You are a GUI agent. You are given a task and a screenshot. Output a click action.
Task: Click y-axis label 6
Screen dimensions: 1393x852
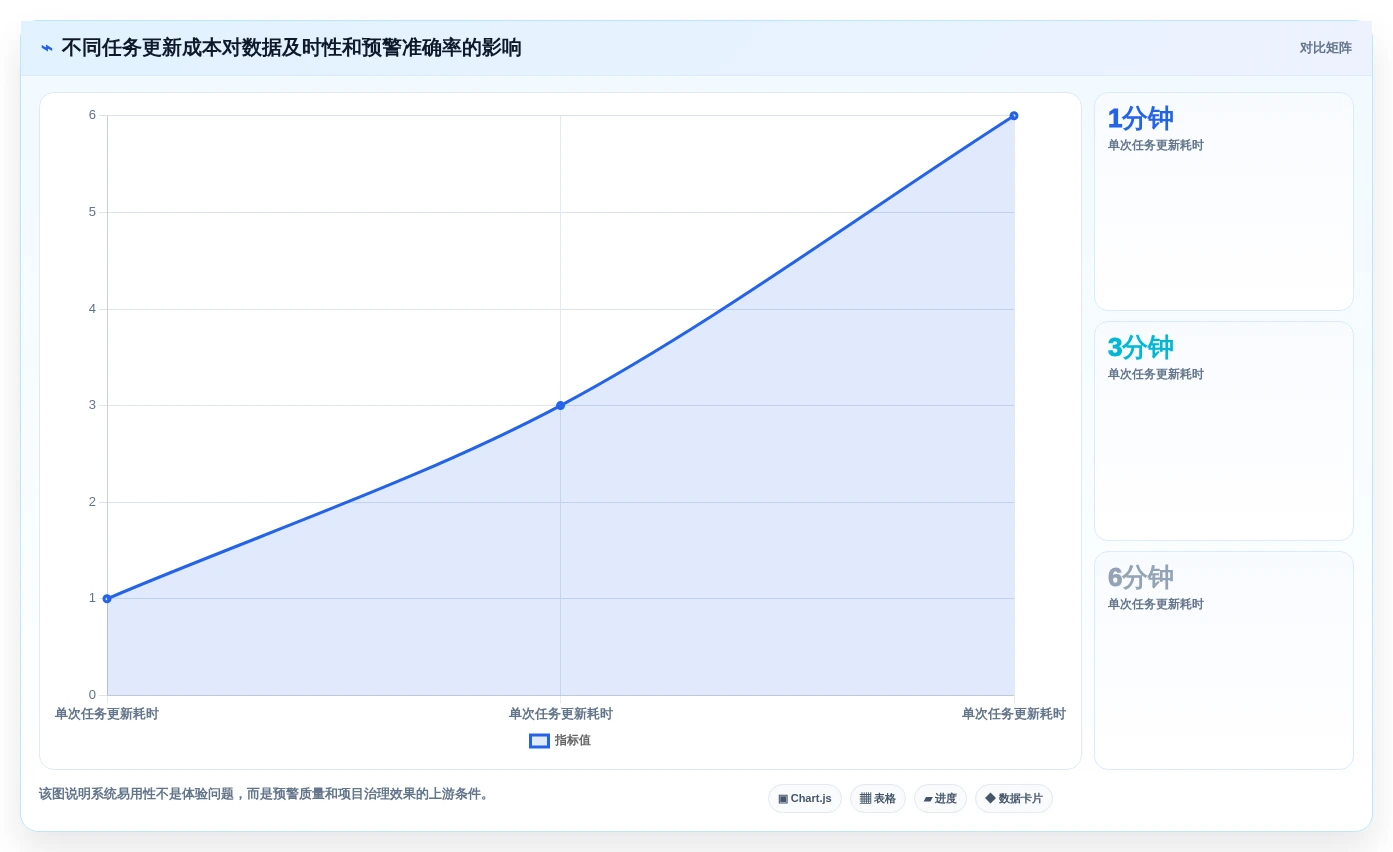coord(92,115)
